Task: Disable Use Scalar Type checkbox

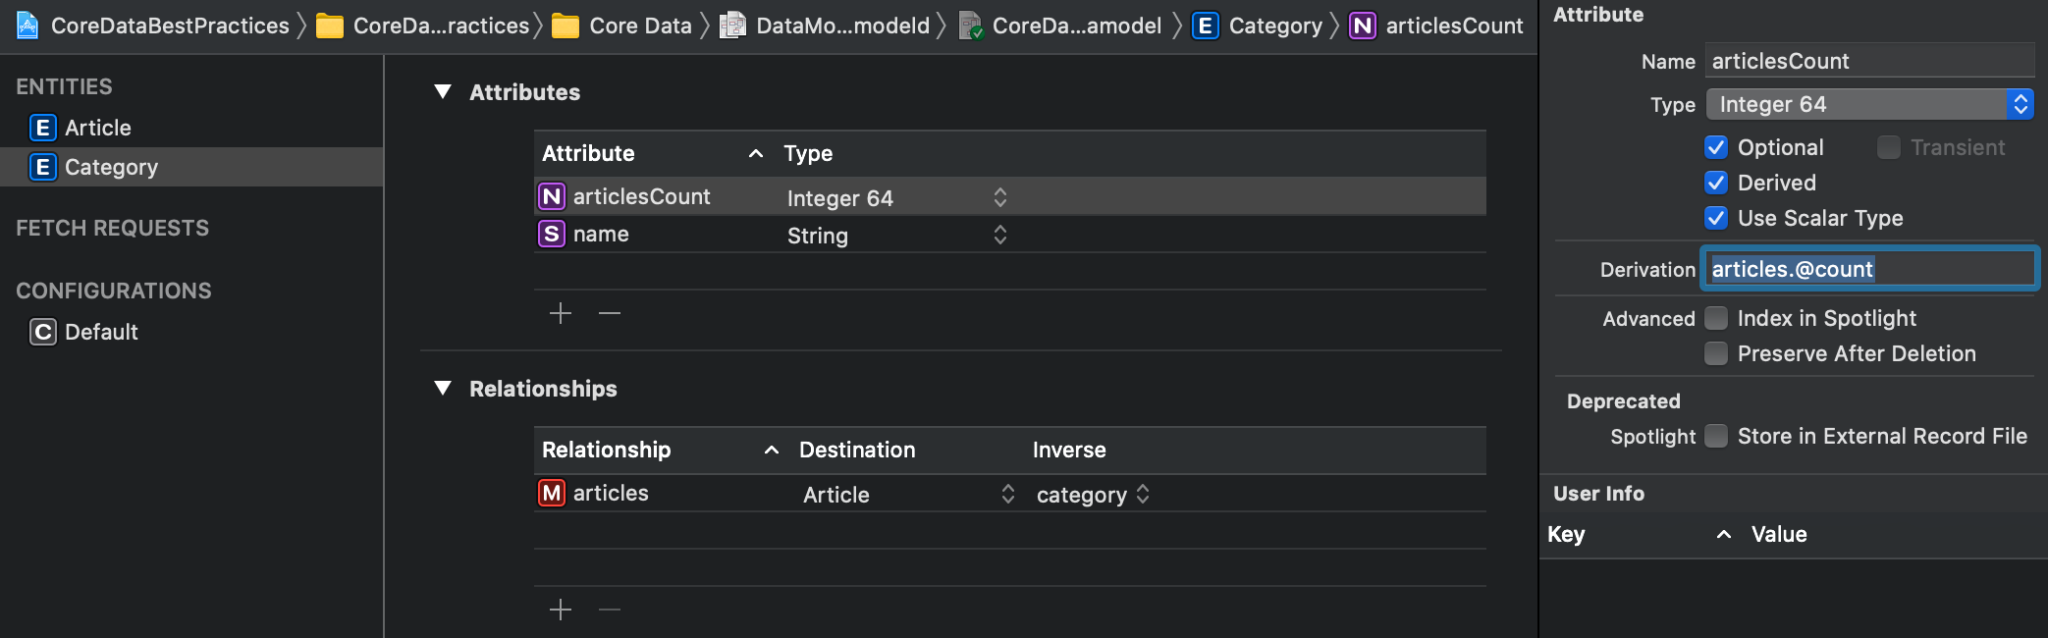Action: tap(1716, 218)
